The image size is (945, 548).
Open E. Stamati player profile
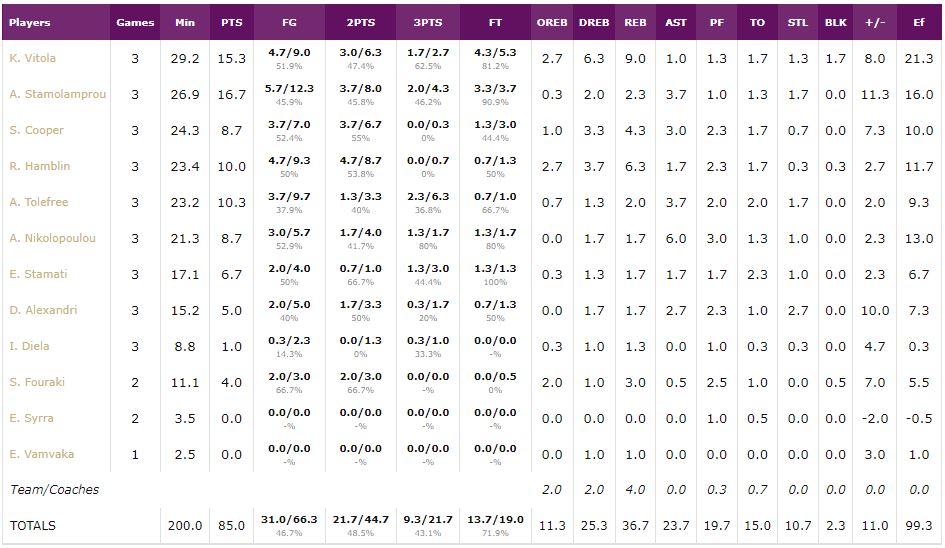[38, 274]
